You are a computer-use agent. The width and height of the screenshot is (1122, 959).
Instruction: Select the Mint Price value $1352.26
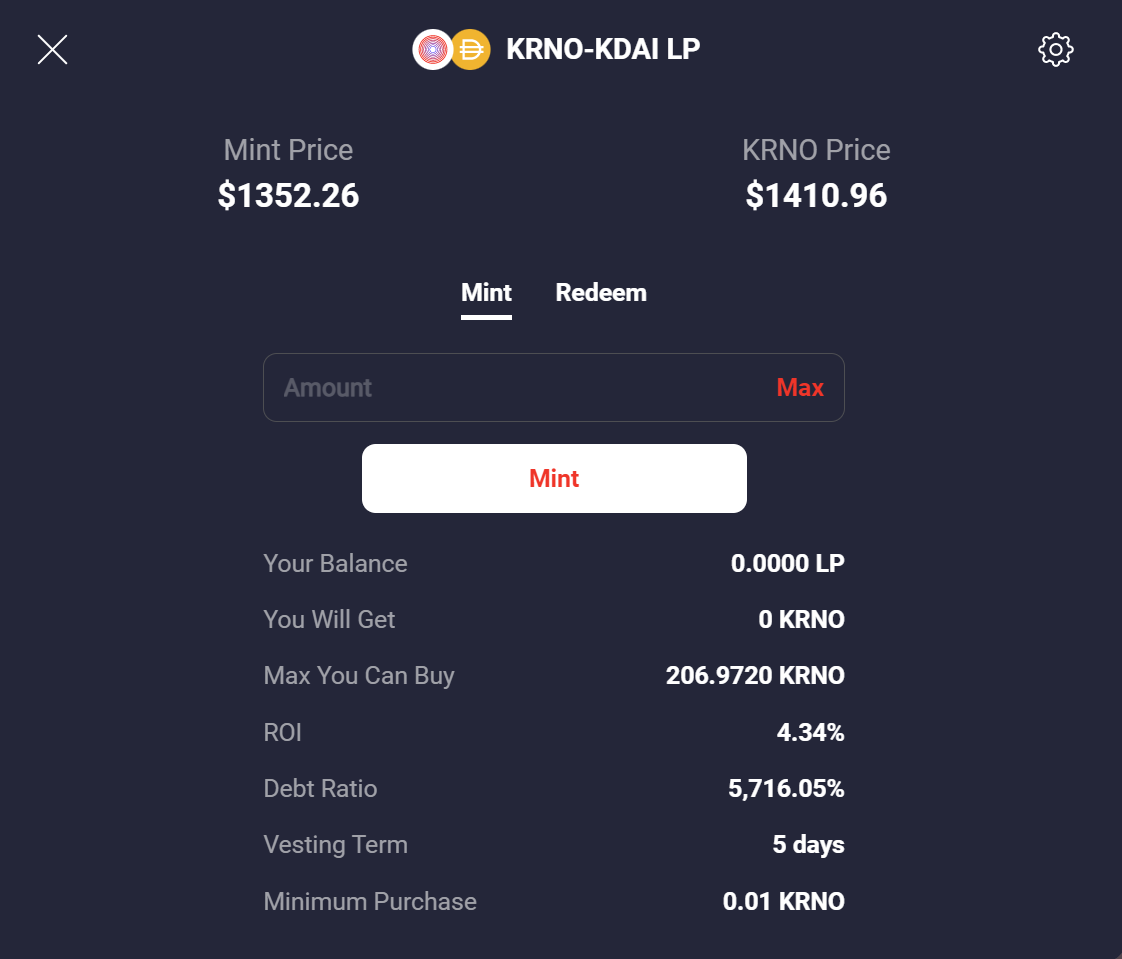tap(288, 195)
